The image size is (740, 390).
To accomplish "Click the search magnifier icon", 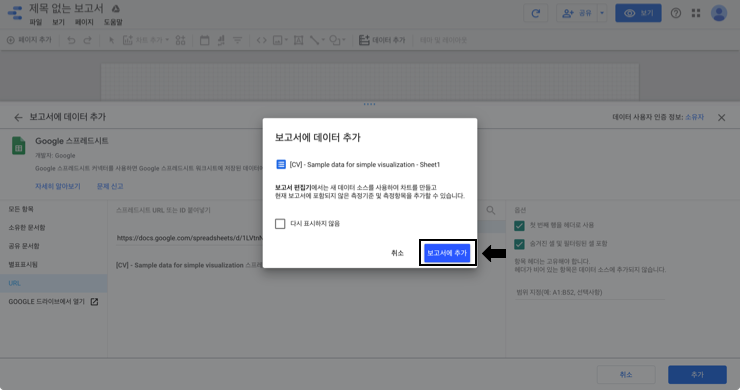I will 491,210.
